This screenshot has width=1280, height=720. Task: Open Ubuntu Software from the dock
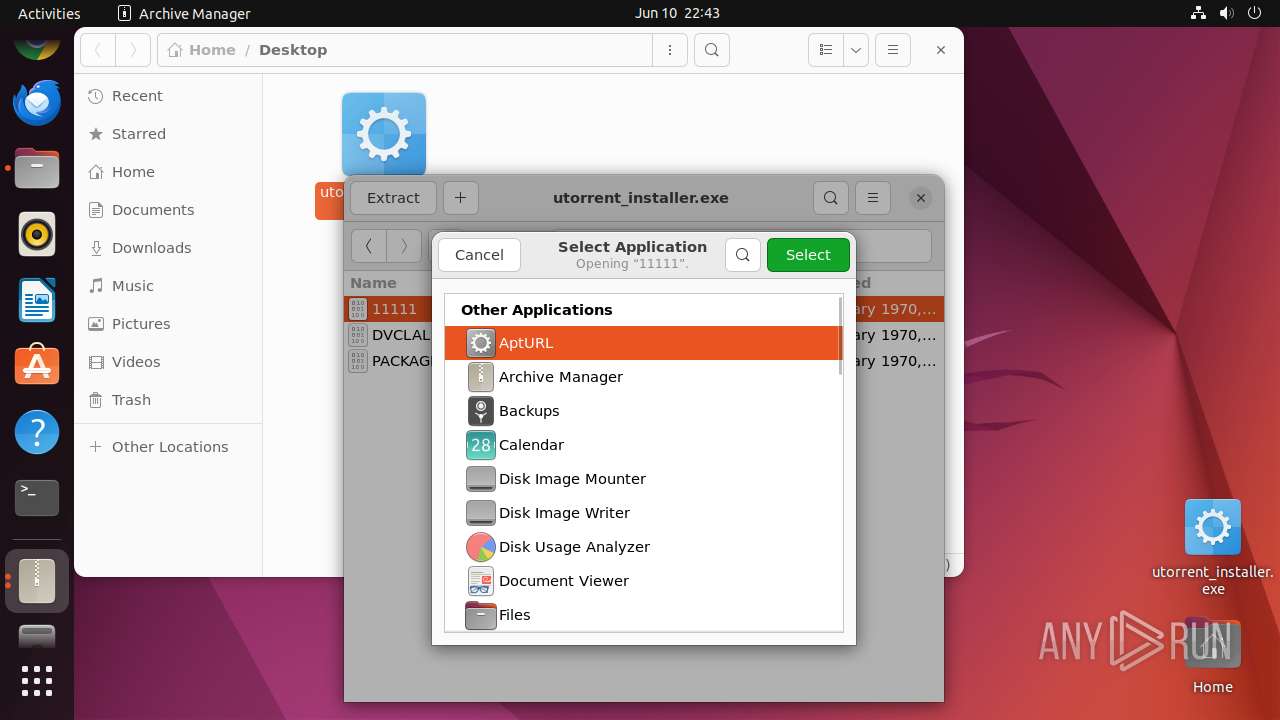(x=37, y=366)
